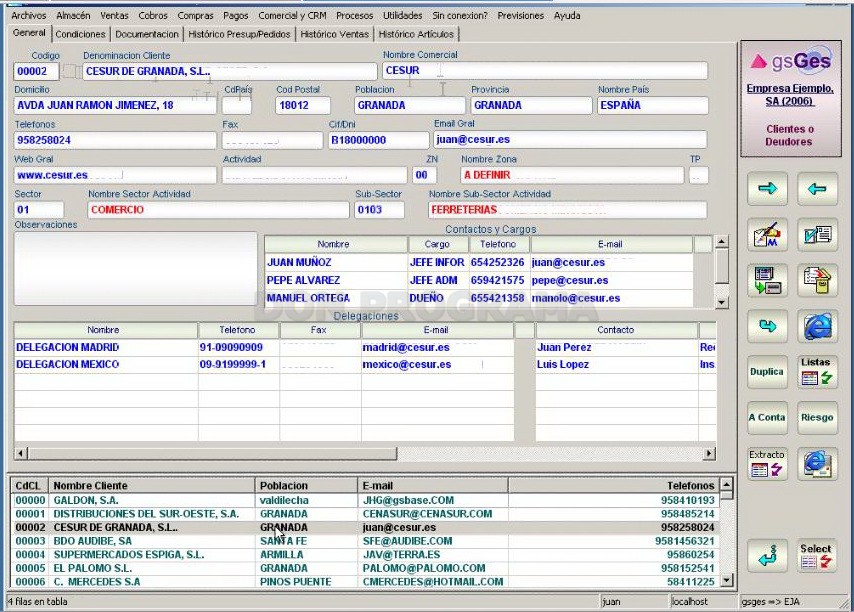The height and width of the screenshot is (612, 854).
Task: Click the Riesgo button
Action: click(x=817, y=418)
